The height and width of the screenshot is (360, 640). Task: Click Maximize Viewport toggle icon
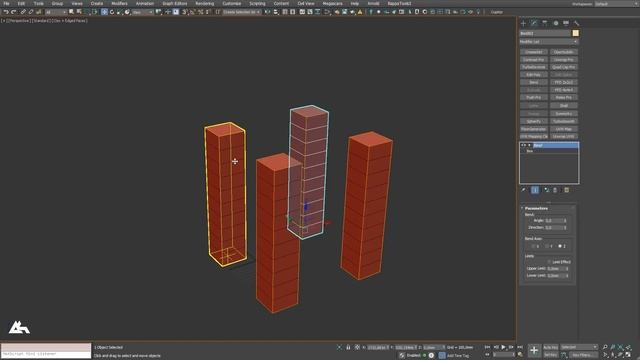pyautogui.click(x=629, y=355)
